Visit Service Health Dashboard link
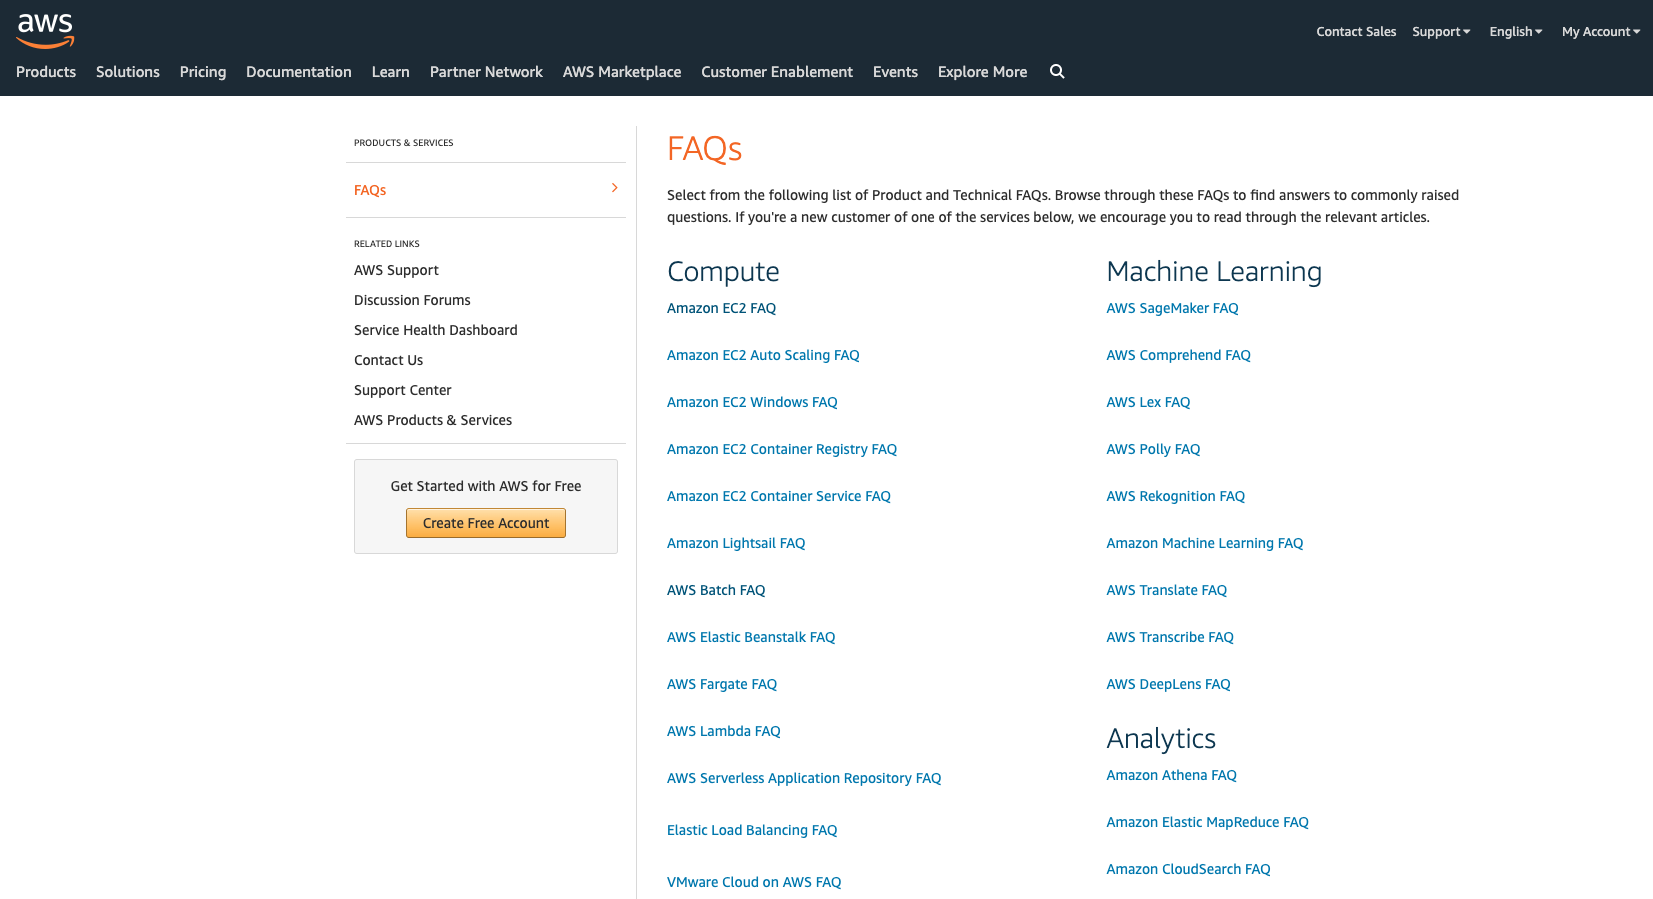This screenshot has height=899, width=1653. (x=435, y=330)
